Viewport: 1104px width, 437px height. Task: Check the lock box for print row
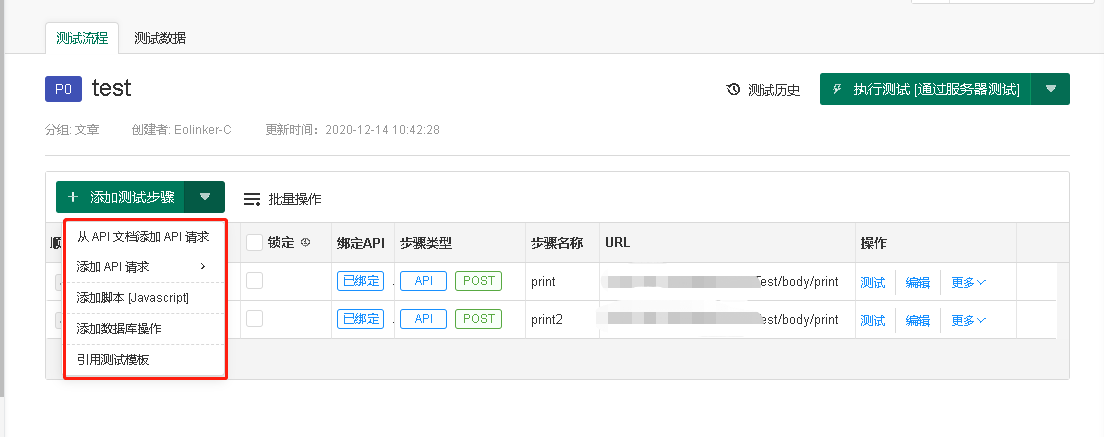pyautogui.click(x=254, y=281)
